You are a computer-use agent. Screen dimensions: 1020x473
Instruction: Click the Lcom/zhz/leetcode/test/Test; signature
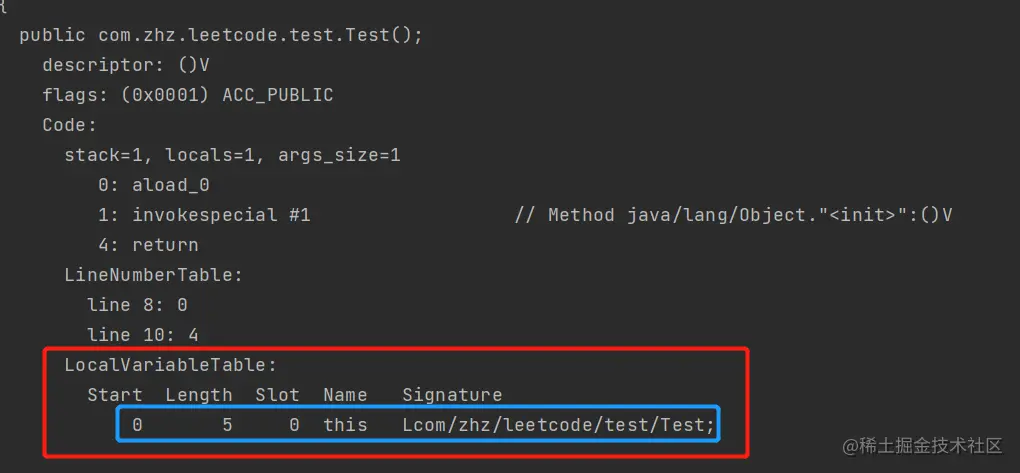(x=558, y=425)
